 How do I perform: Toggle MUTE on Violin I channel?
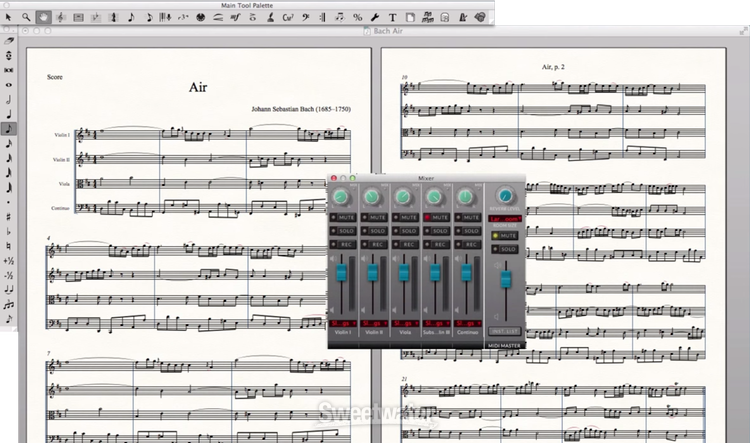[x=342, y=217]
